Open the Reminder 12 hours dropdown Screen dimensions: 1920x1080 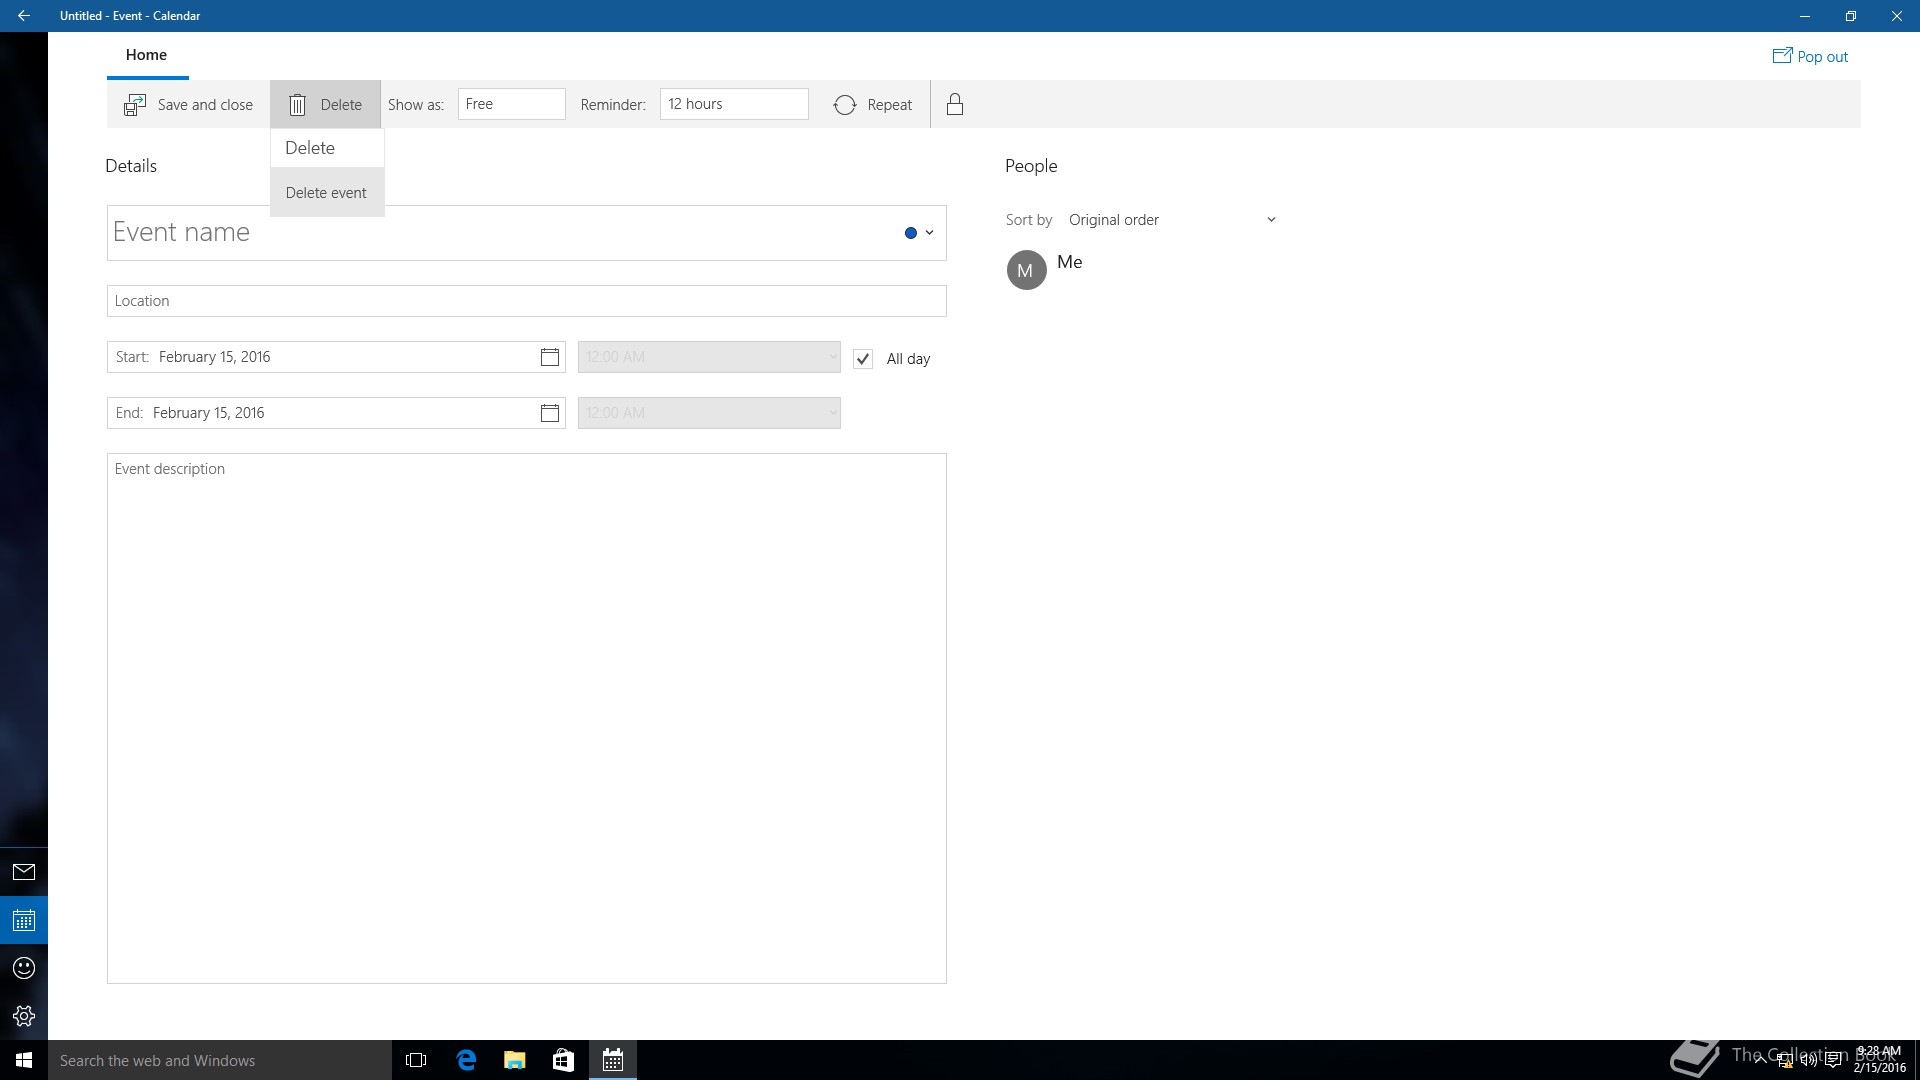733,104
